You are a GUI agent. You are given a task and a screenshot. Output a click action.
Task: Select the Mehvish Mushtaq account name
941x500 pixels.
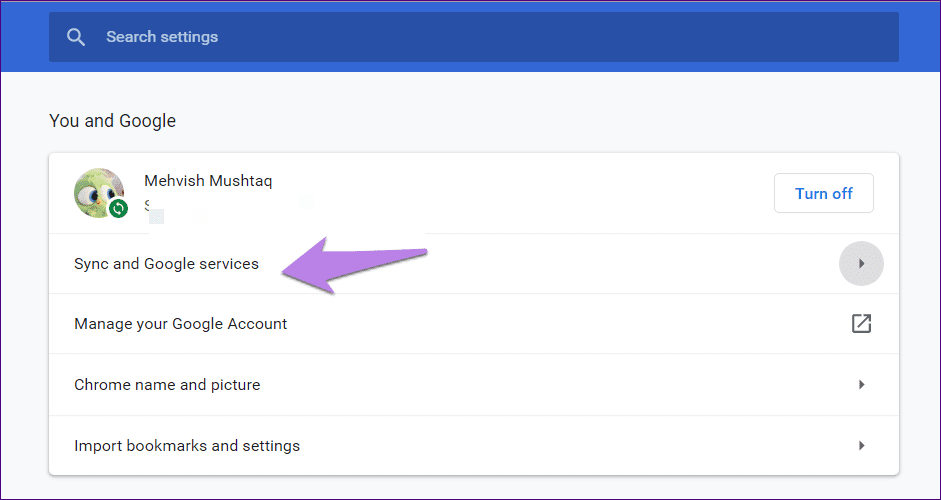pos(208,181)
